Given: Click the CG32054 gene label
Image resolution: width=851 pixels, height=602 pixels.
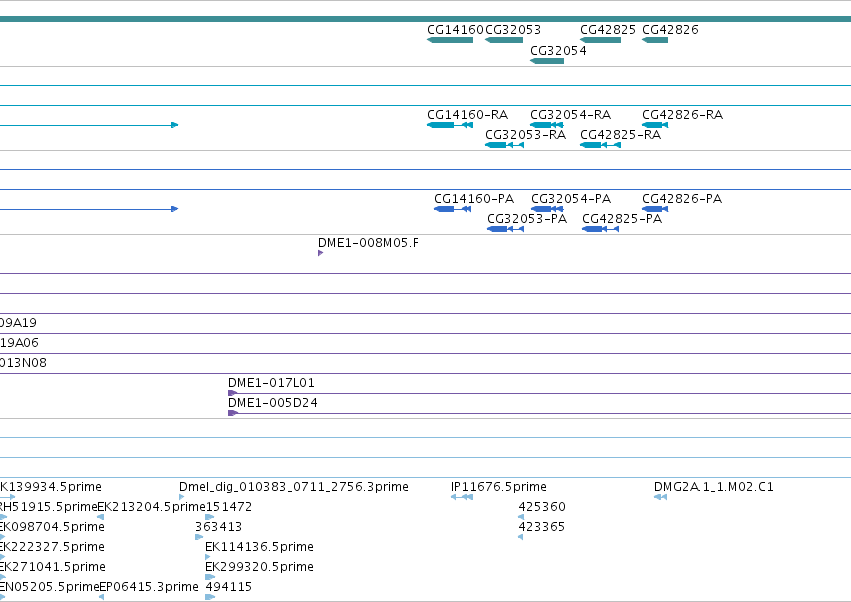Looking at the screenshot, I should coord(558,50).
